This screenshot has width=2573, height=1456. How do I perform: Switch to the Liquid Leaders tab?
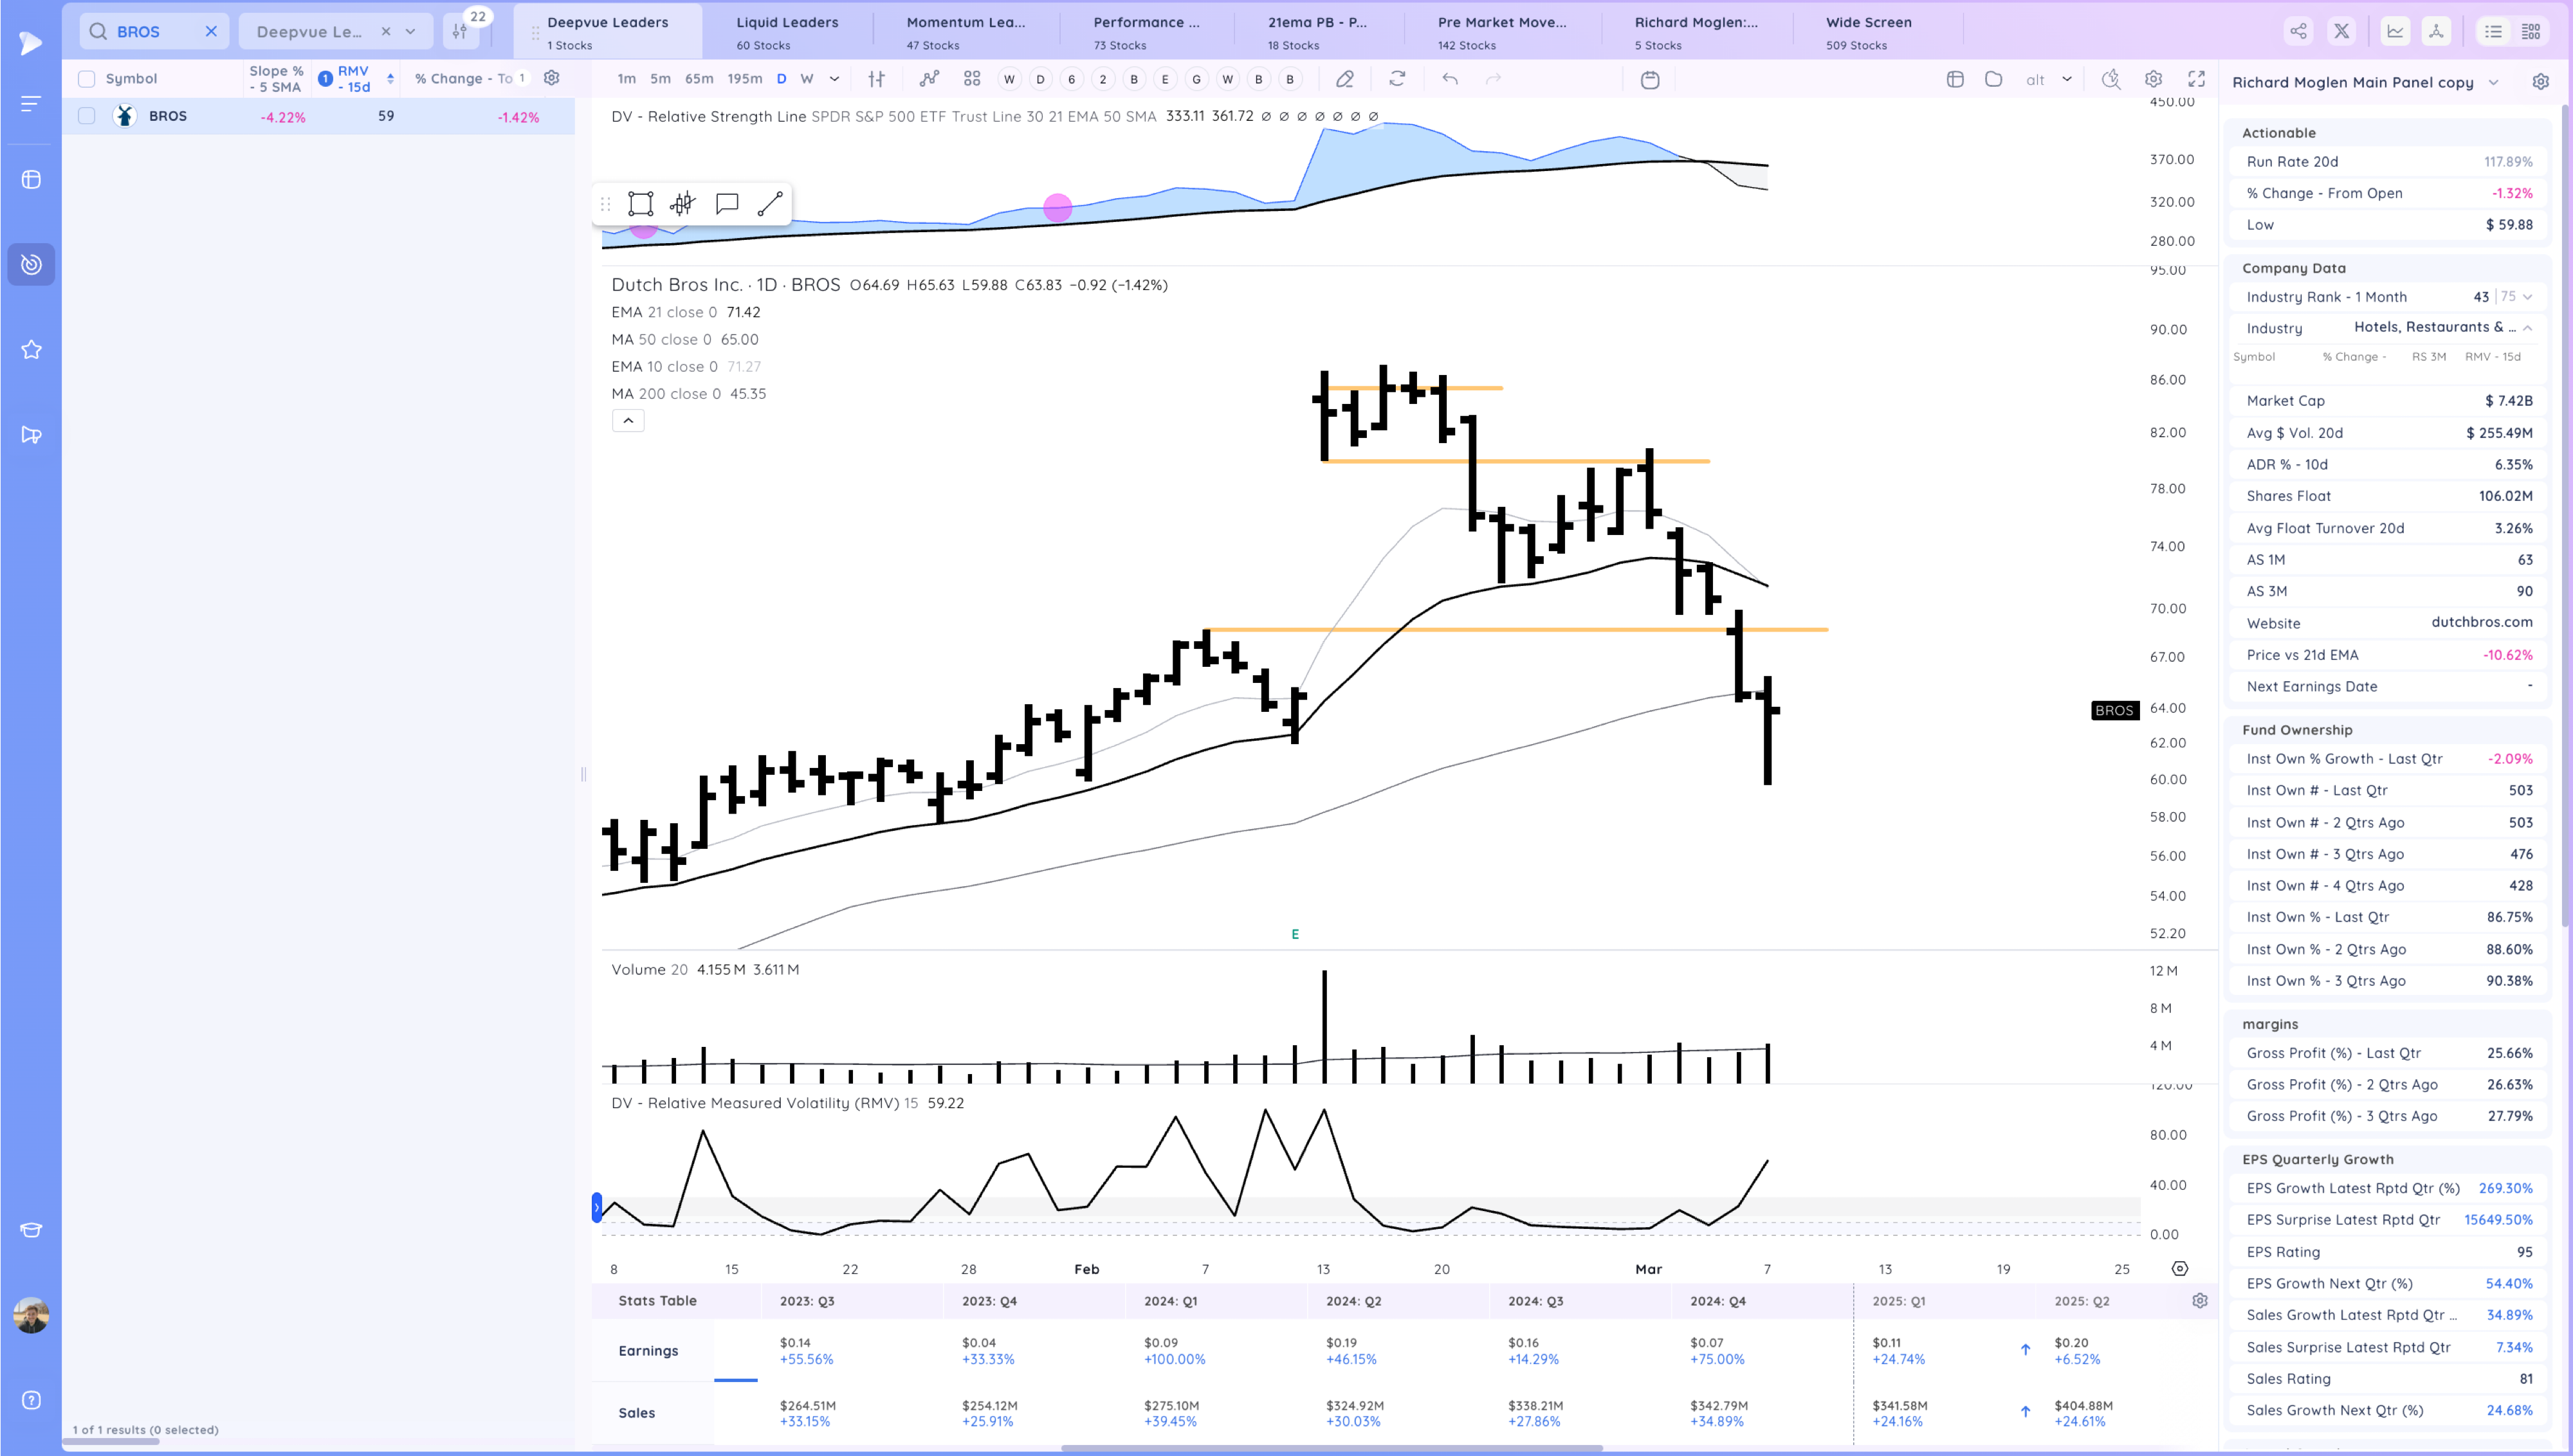(x=787, y=32)
